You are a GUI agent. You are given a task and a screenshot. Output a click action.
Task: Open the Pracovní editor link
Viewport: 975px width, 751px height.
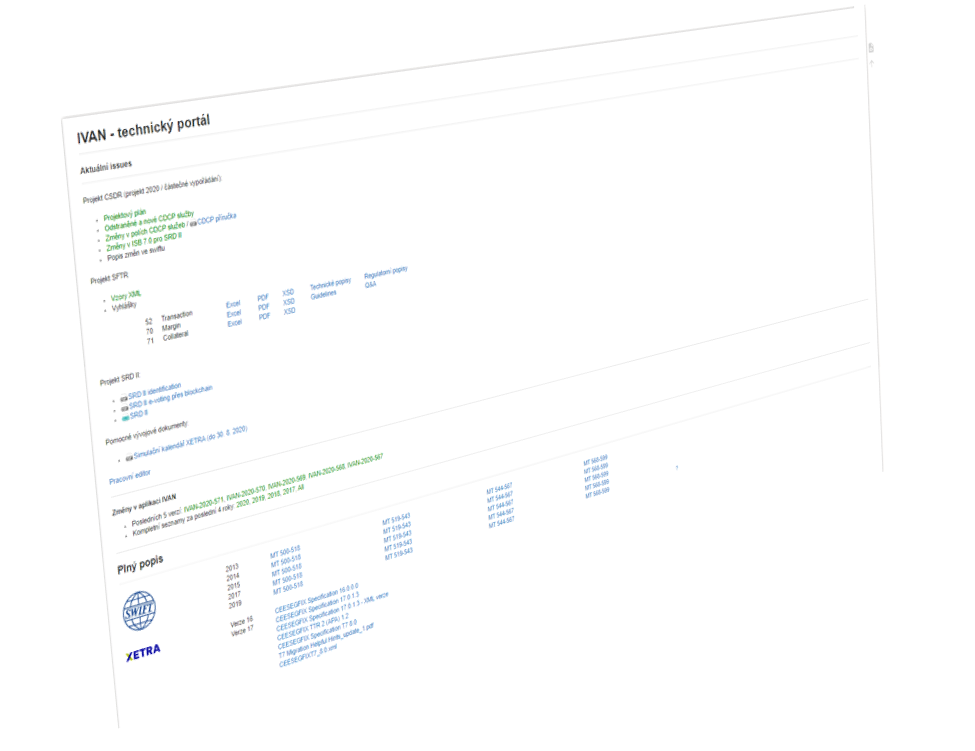130,478
